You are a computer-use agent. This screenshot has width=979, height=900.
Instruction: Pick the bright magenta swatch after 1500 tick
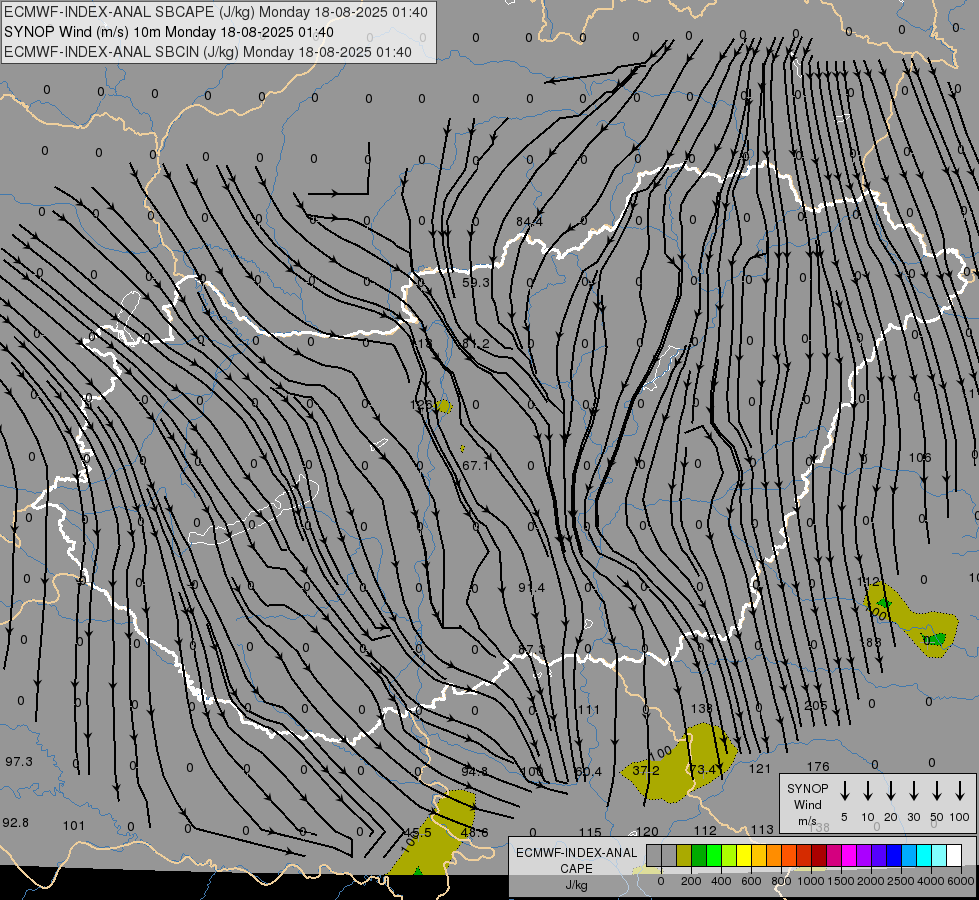tap(849, 855)
